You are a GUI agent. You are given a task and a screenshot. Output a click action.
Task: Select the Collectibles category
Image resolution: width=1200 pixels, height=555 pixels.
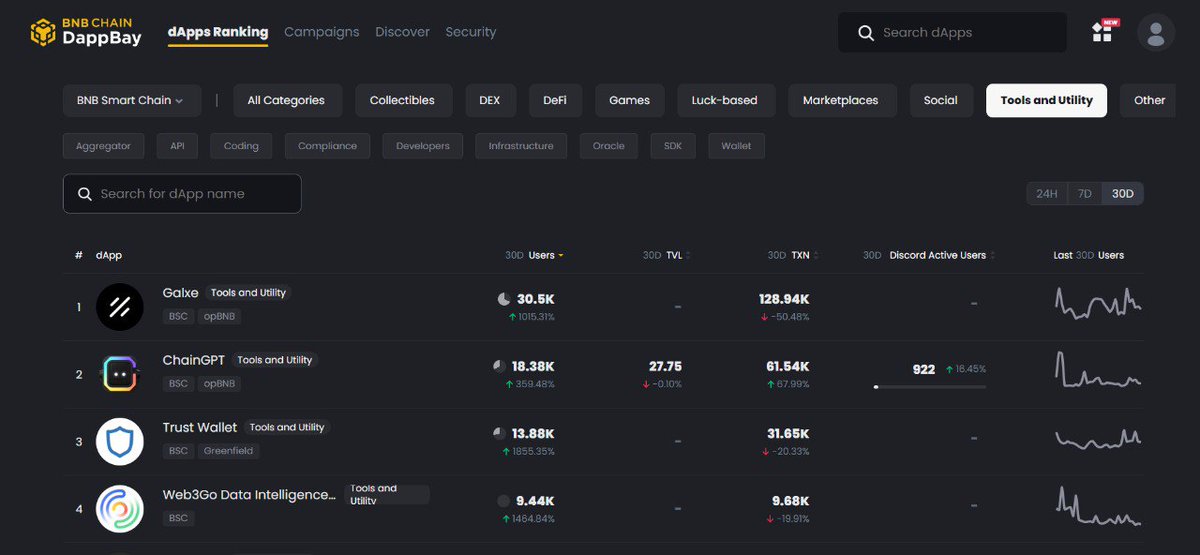pyautogui.click(x=402, y=100)
